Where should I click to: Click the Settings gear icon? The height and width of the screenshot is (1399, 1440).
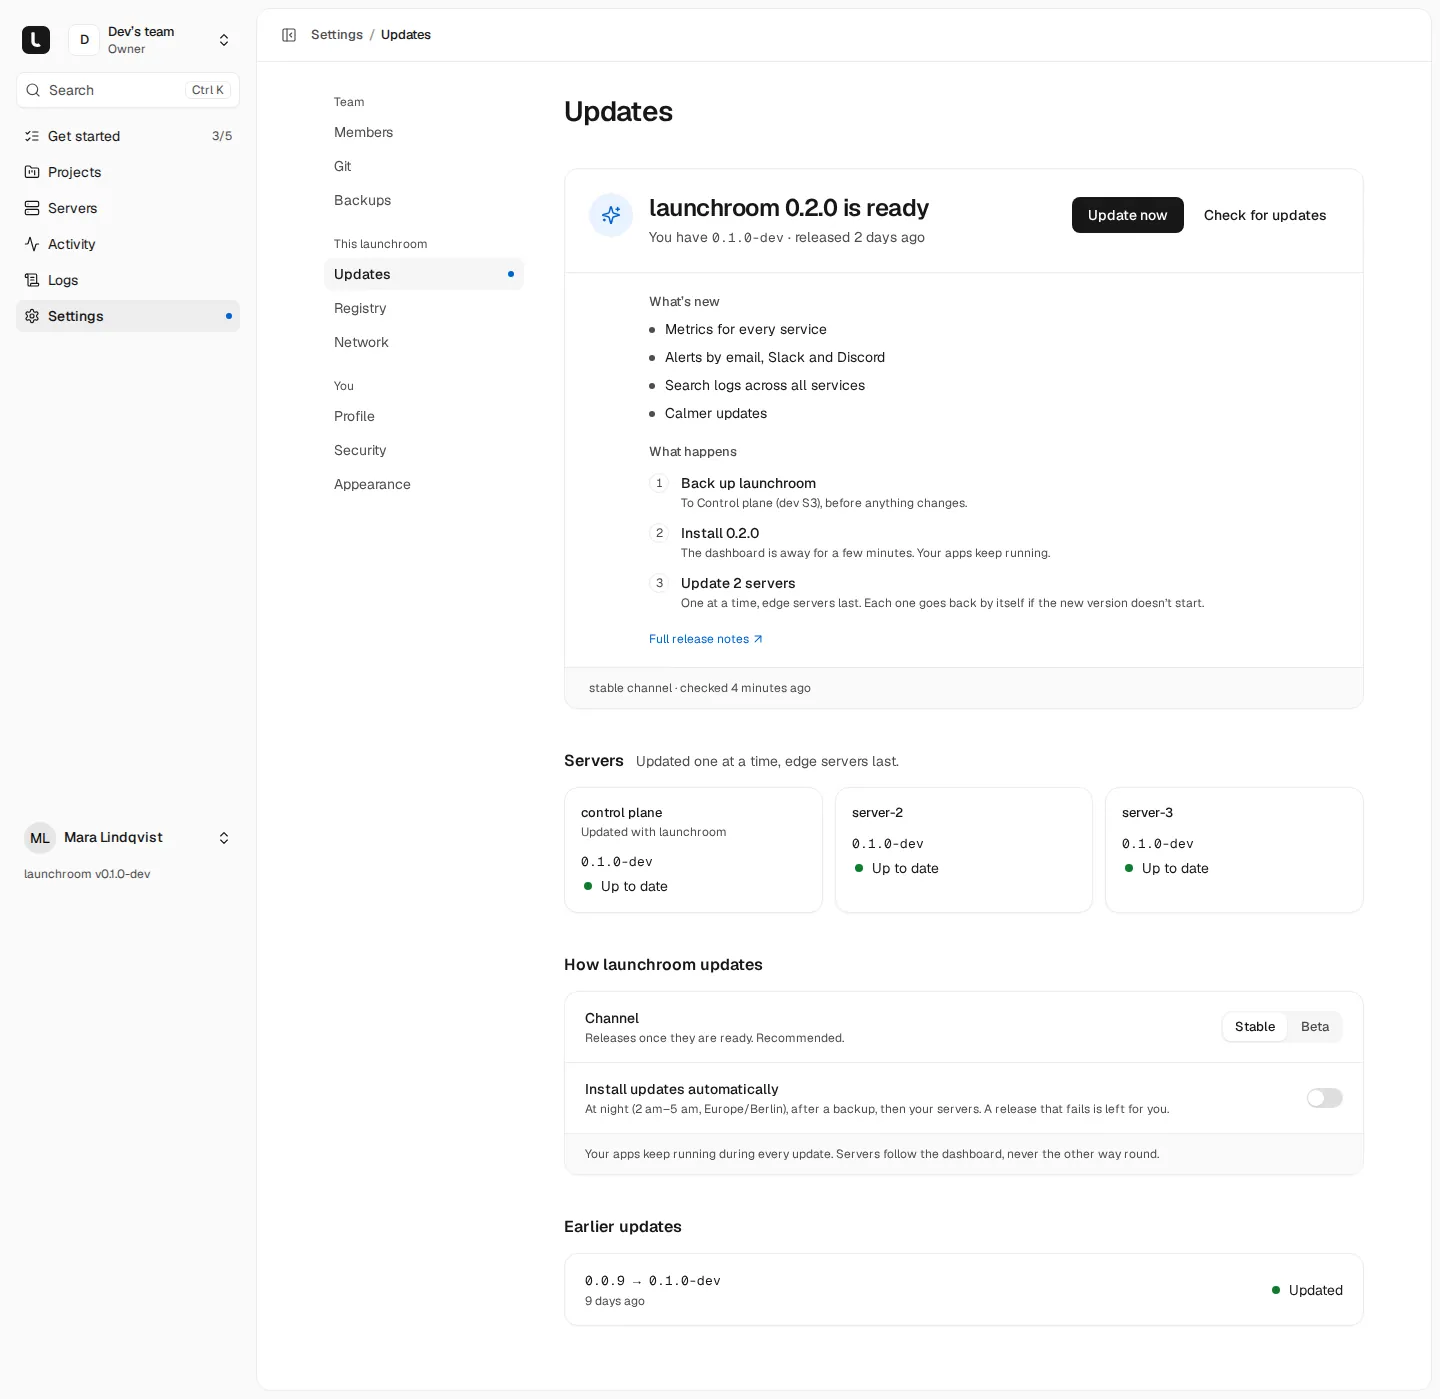pos(32,316)
